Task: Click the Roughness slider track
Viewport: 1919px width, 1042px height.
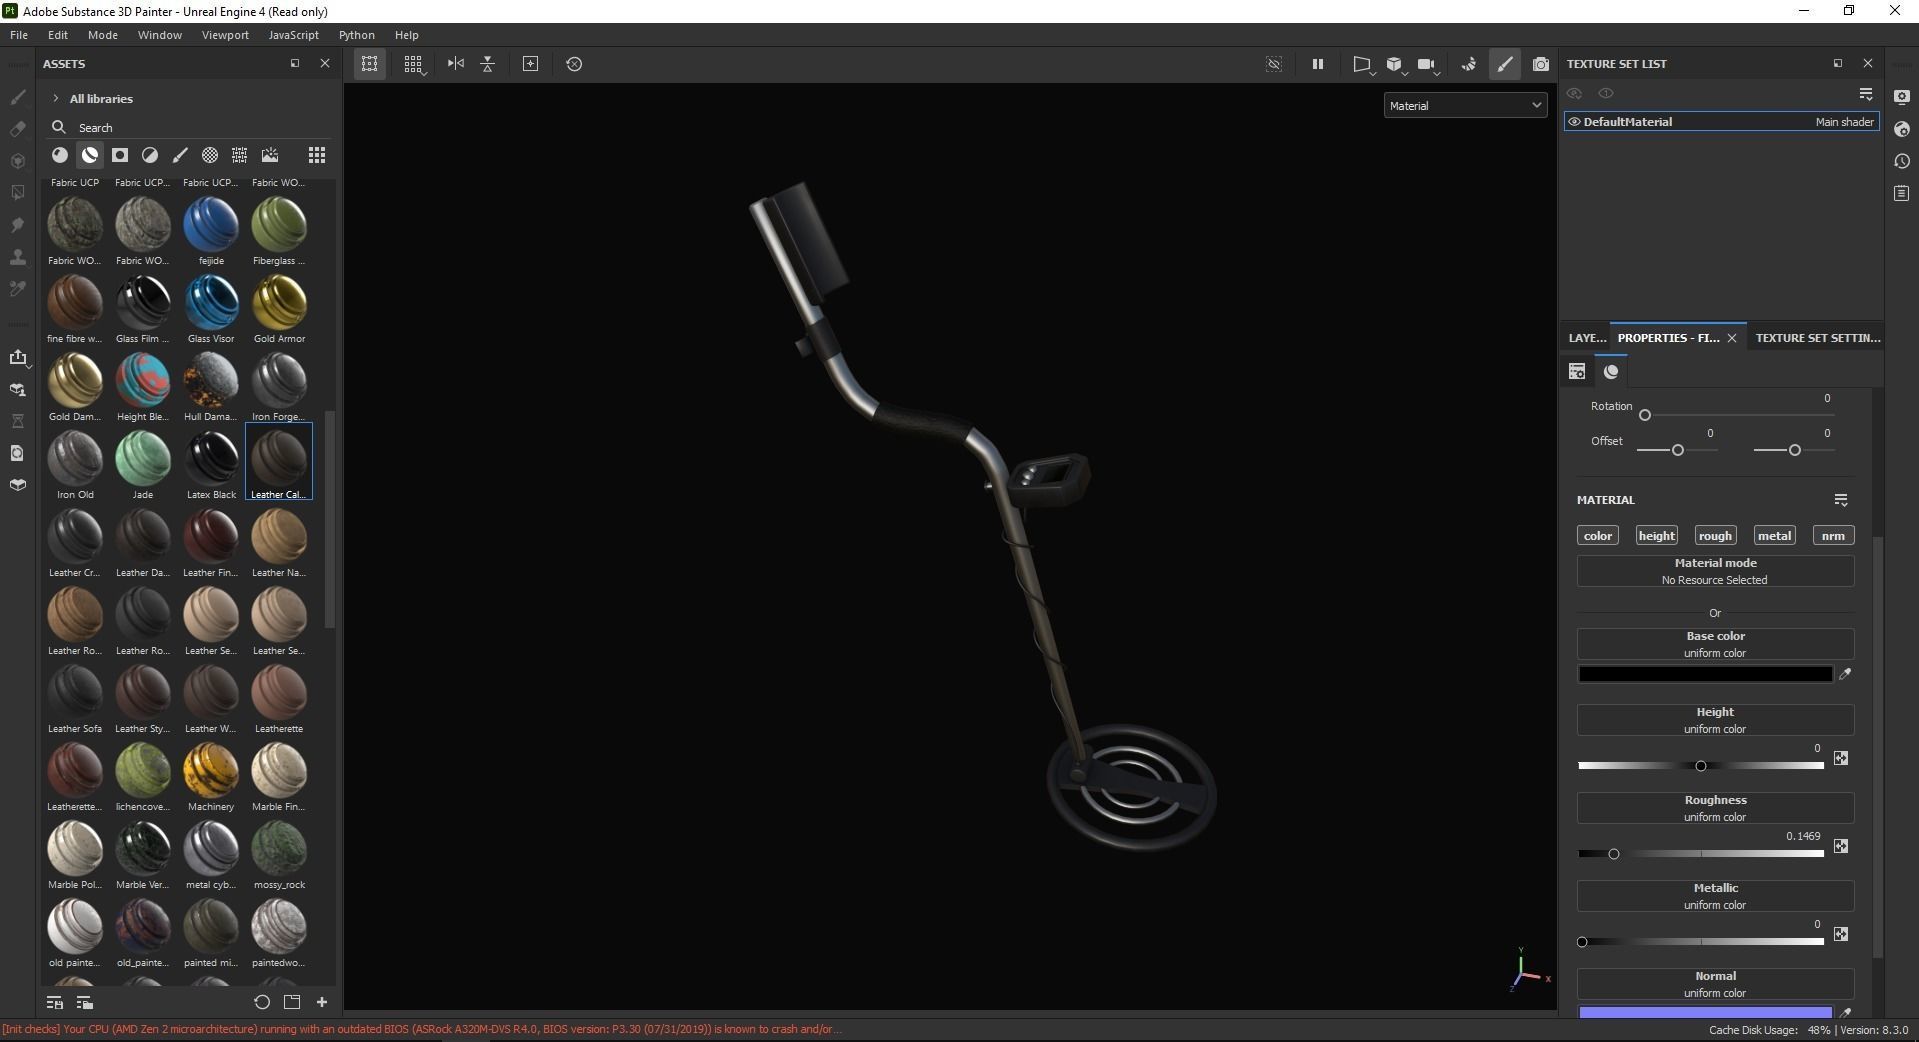Action: click(x=1701, y=854)
